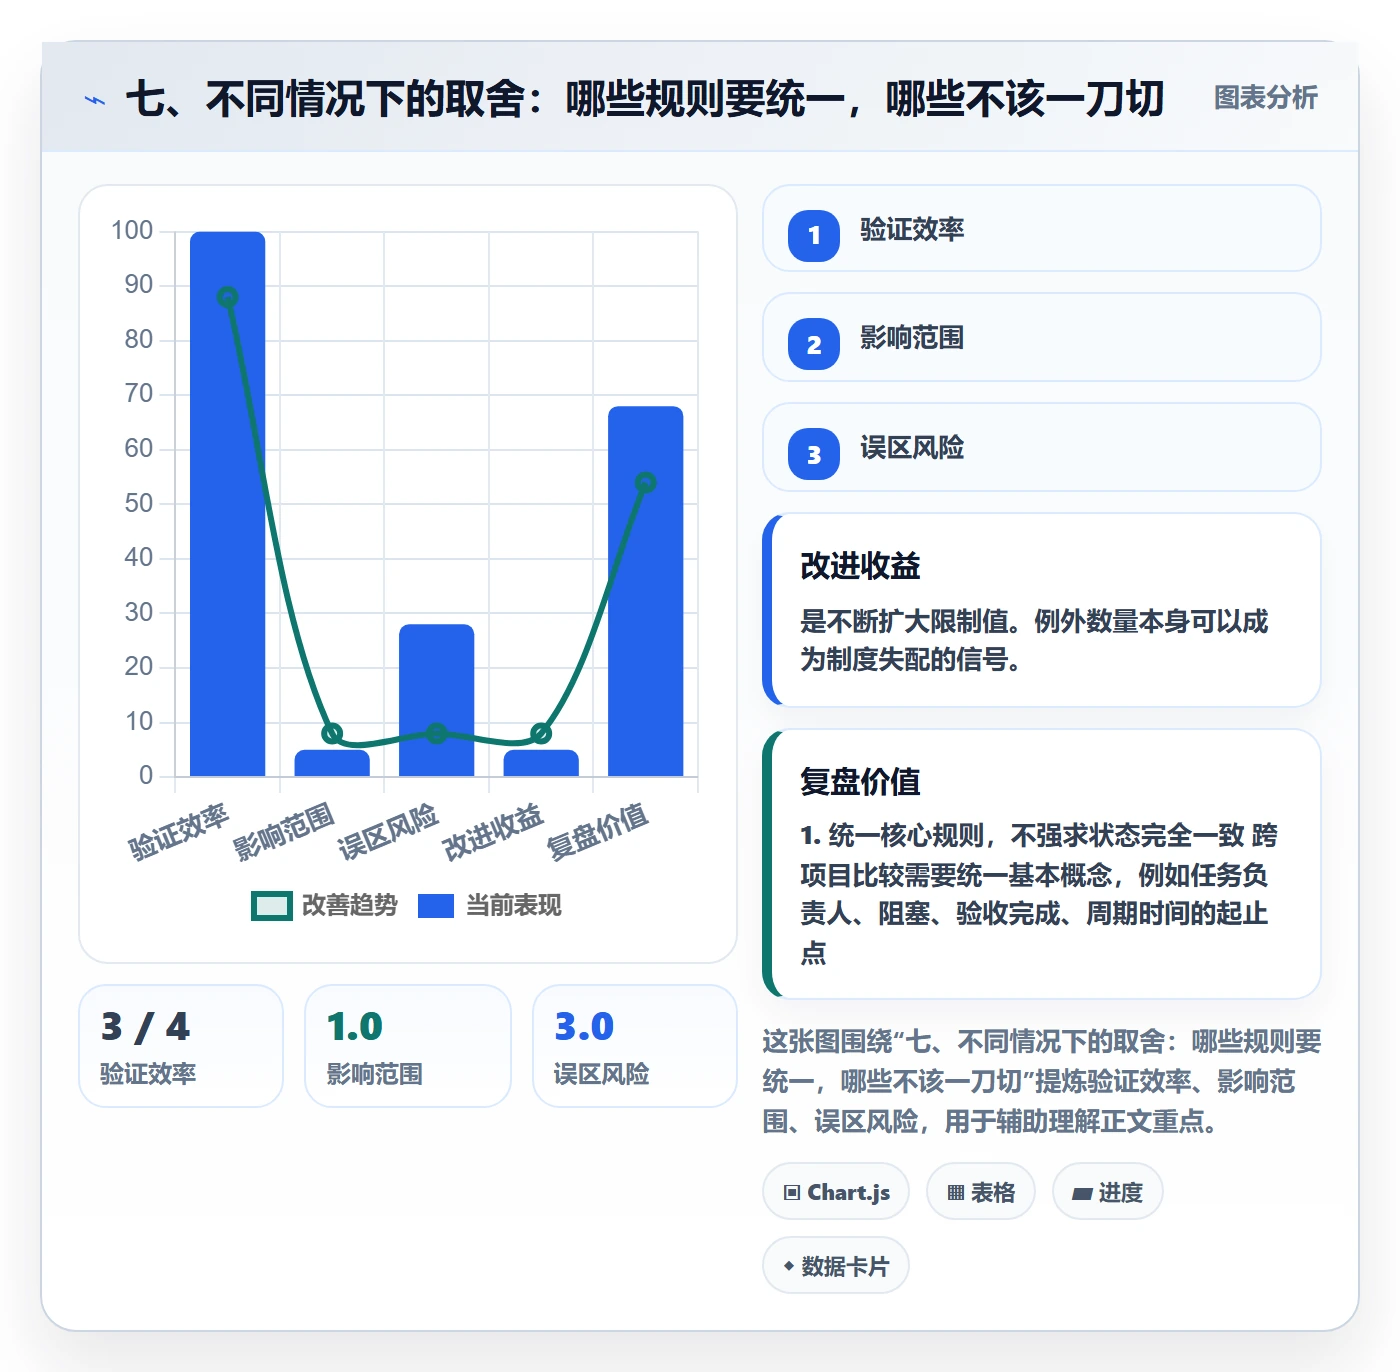Click the icon in the Chart.js tag
Image resolution: width=1400 pixels, height=1372 pixels.
coord(792,1192)
